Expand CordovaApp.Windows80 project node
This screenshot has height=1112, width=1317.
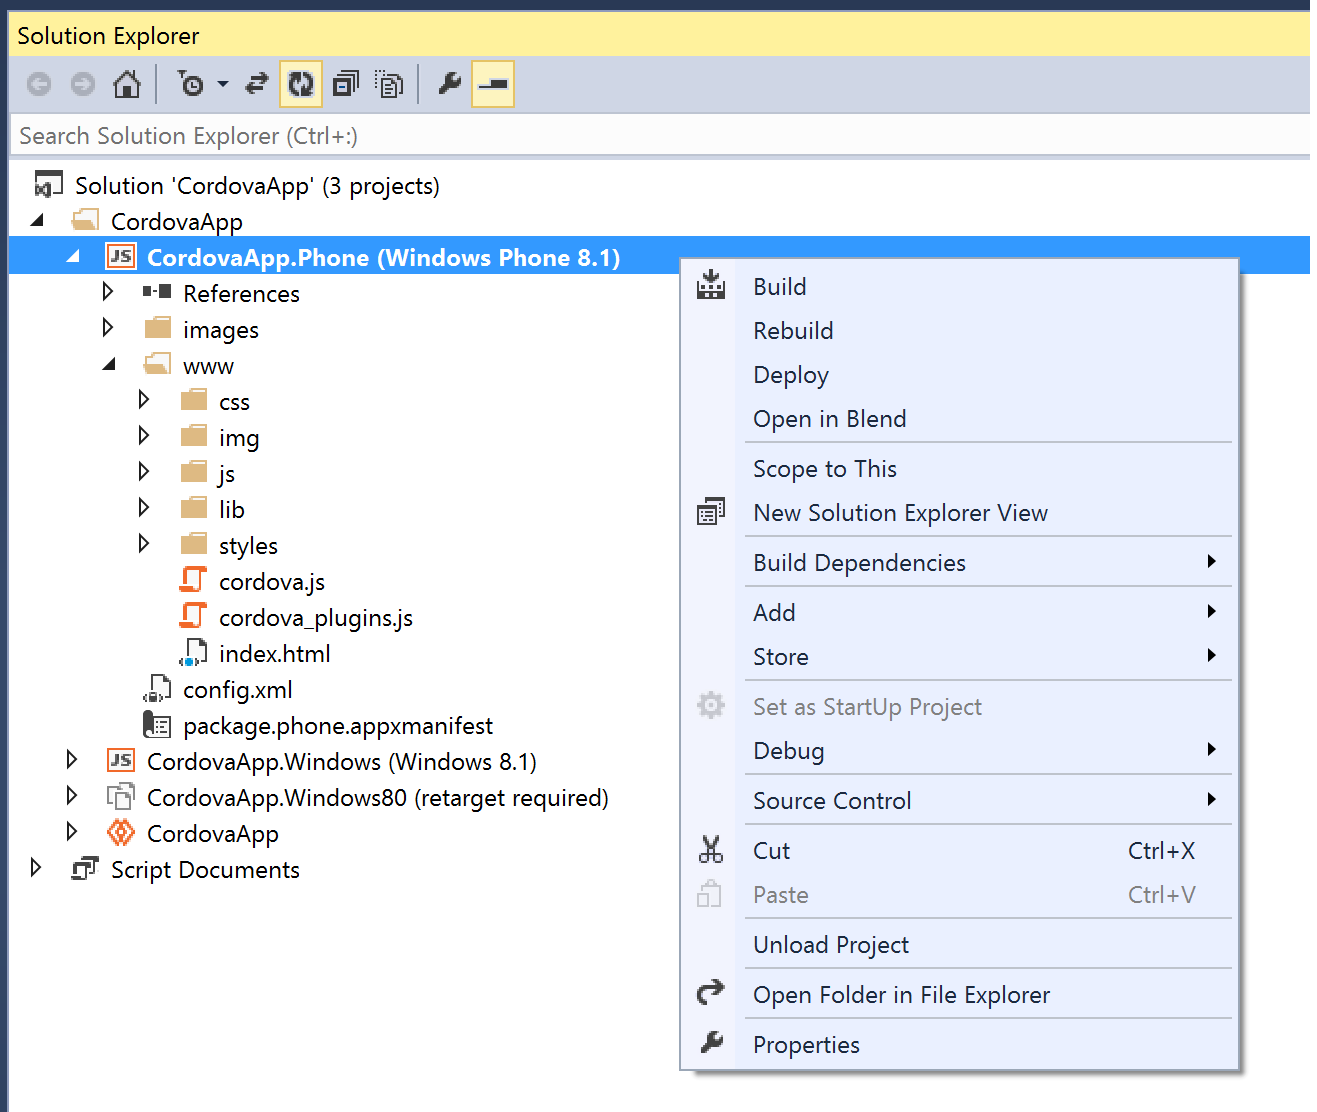point(72,796)
